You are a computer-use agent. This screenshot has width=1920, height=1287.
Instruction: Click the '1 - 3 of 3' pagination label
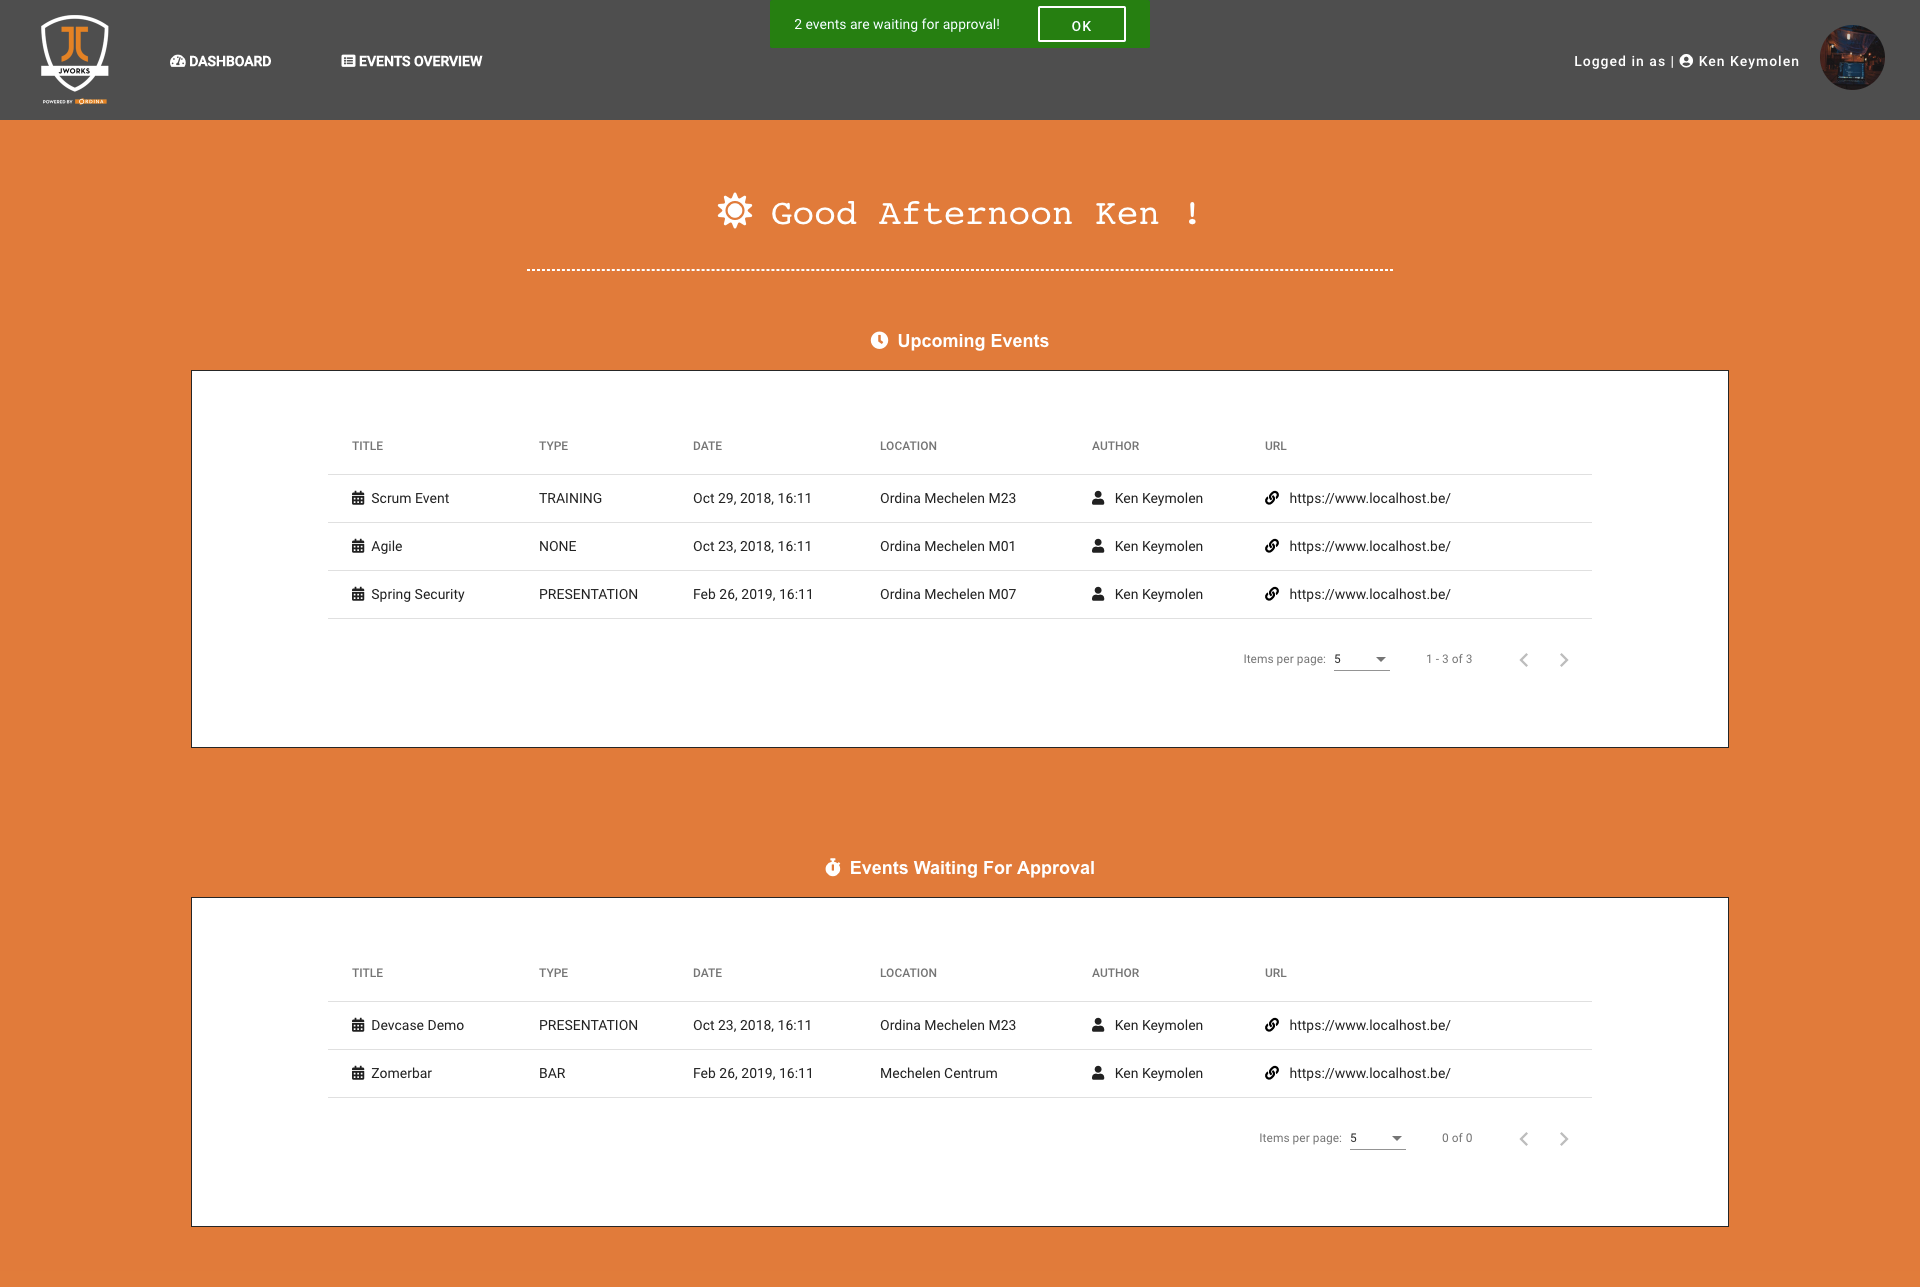tap(1449, 659)
